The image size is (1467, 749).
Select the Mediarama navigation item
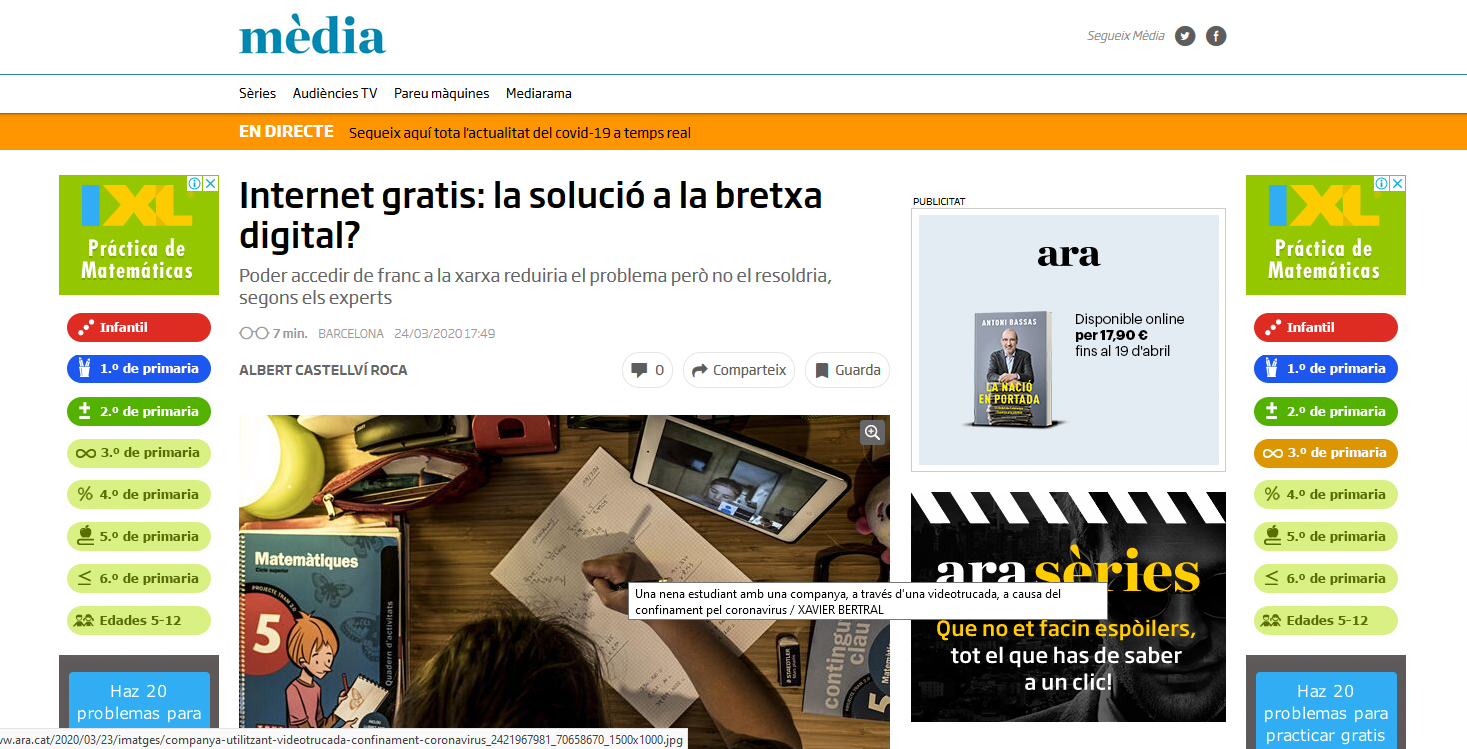[538, 93]
